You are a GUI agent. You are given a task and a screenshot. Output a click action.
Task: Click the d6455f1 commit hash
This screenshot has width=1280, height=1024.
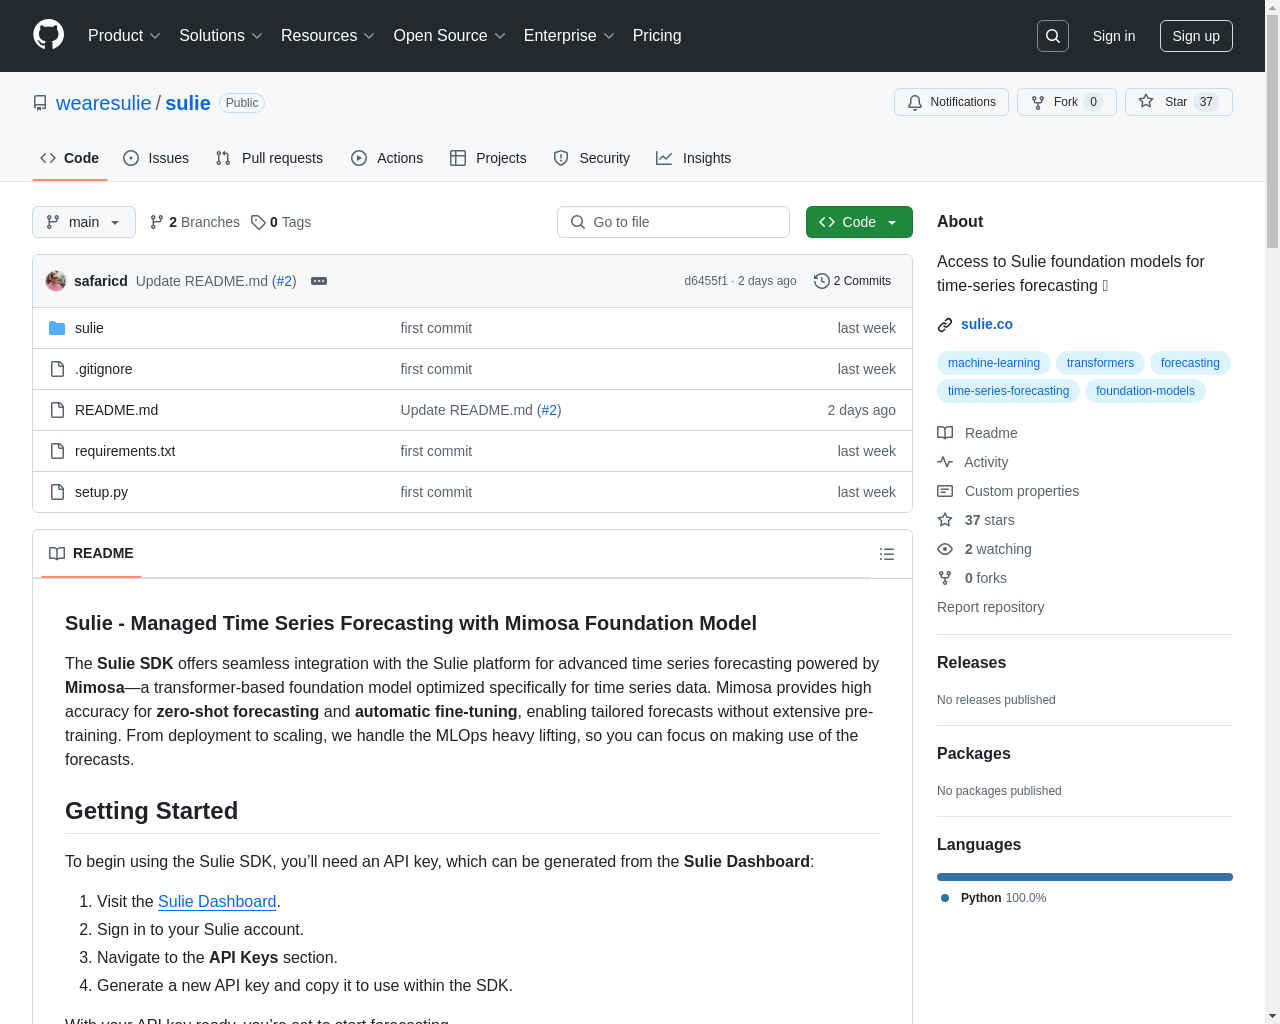tap(706, 281)
